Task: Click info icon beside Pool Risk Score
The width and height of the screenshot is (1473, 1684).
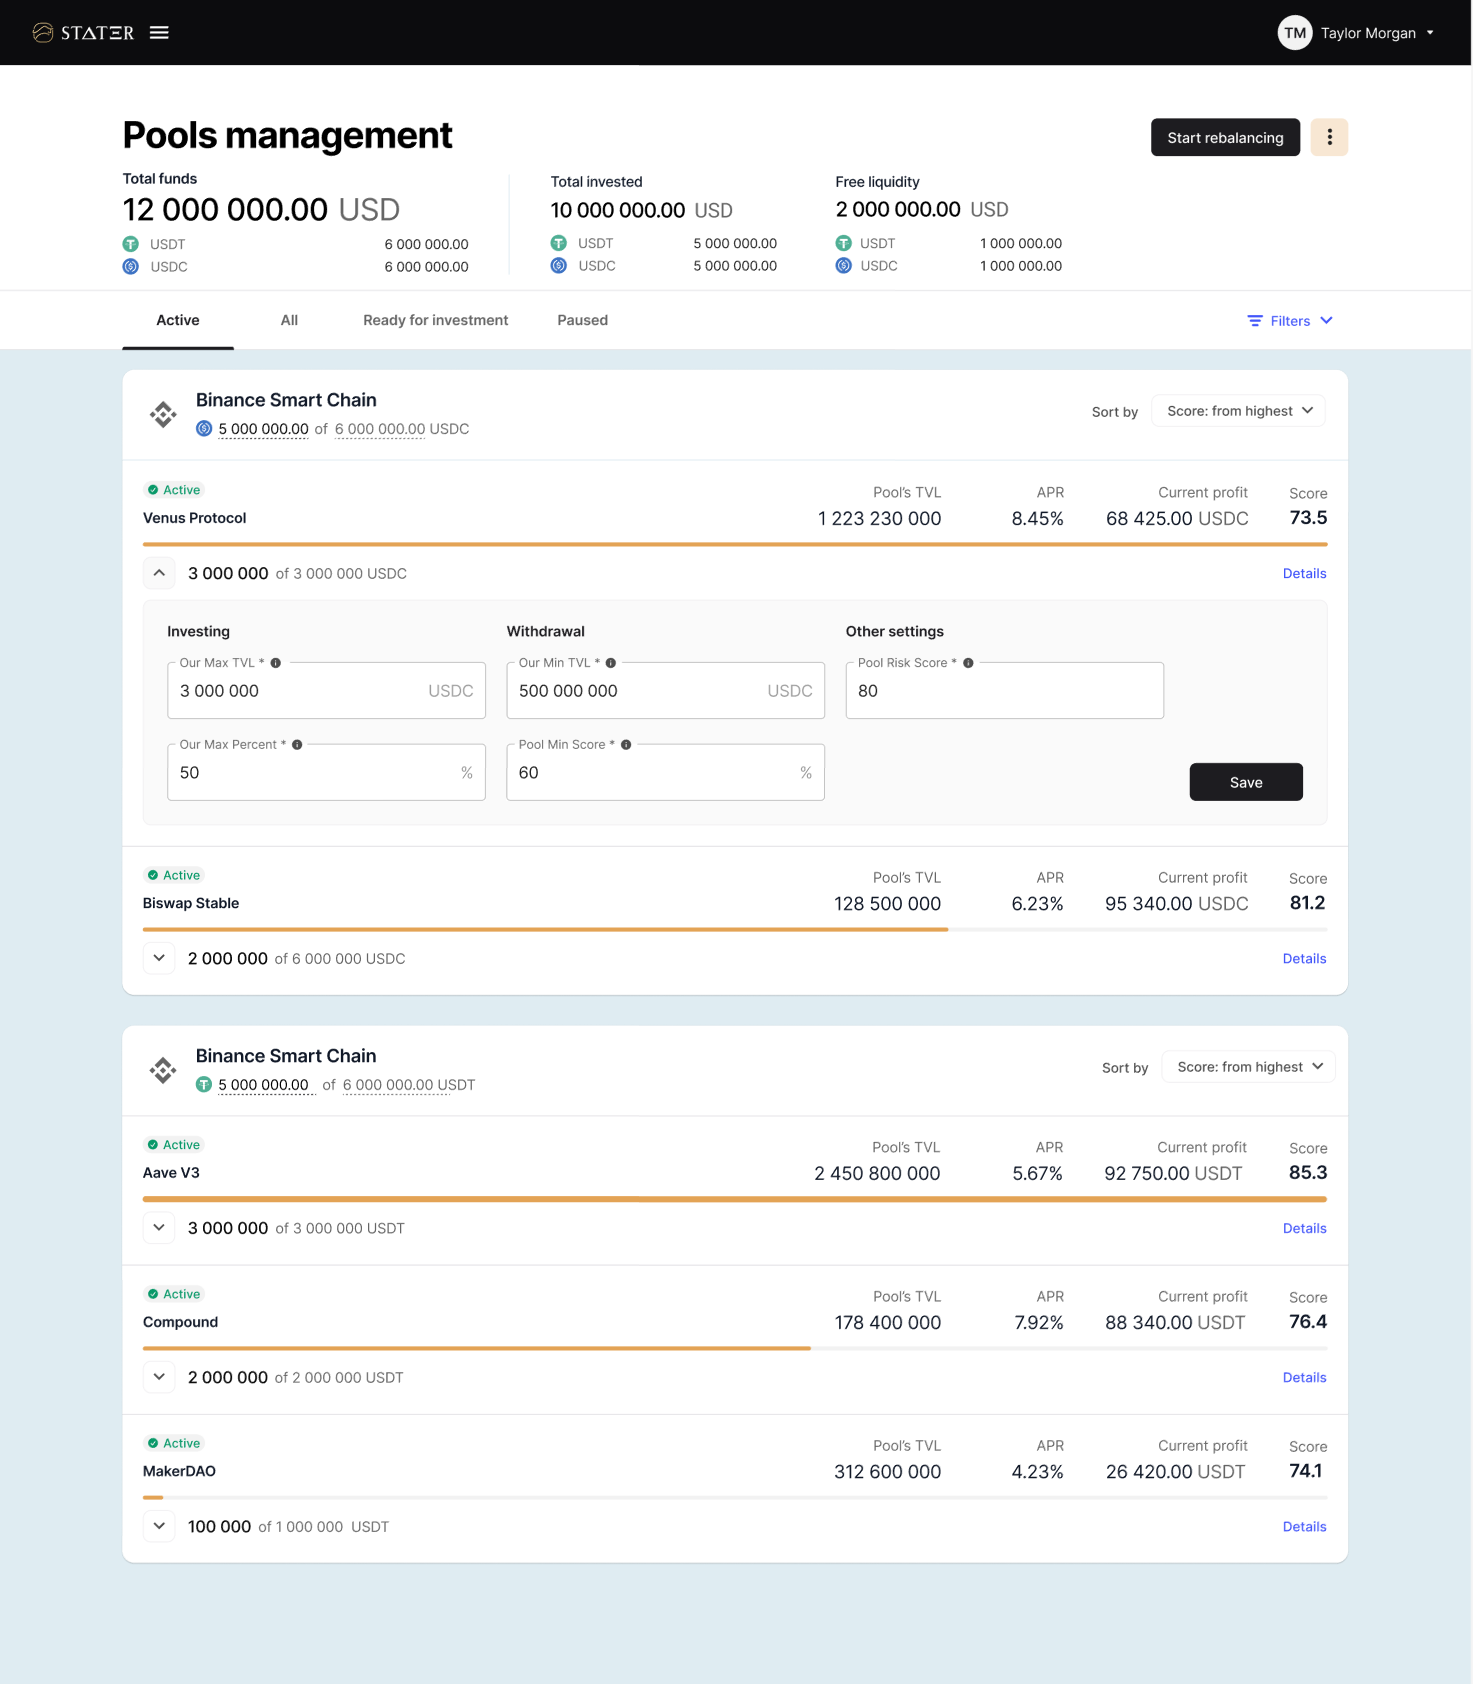Action: pyautogui.click(x=968, y=663)
